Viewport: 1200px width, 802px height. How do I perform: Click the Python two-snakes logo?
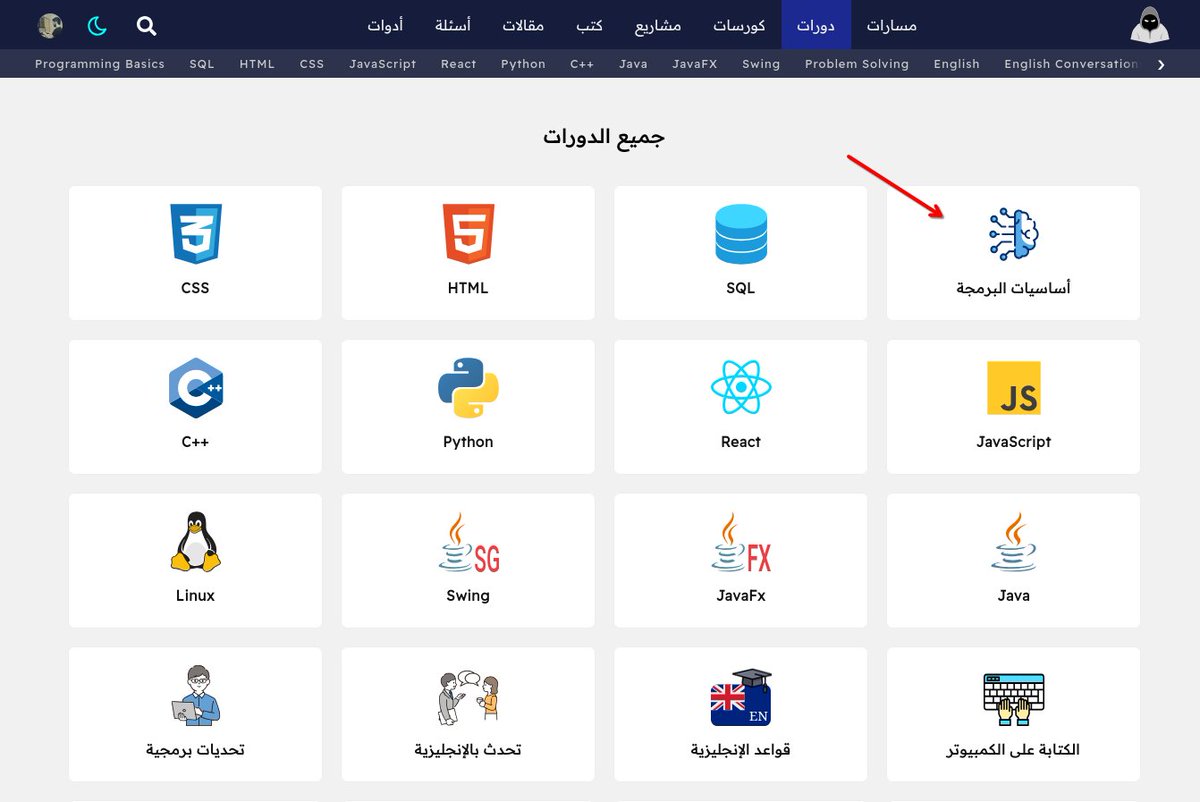pyautogui.click(x=467, y=387)
